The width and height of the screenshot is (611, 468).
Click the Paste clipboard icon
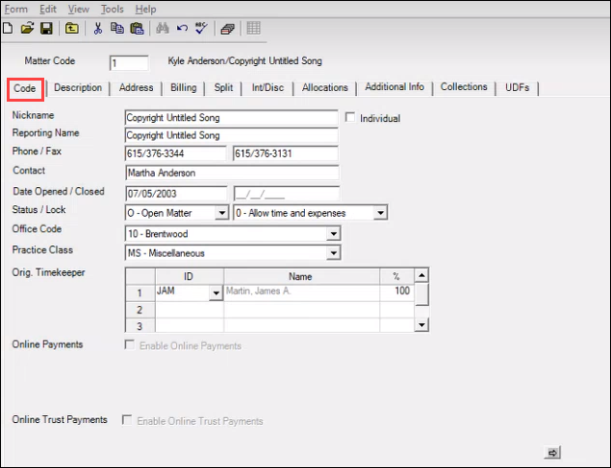134,28
